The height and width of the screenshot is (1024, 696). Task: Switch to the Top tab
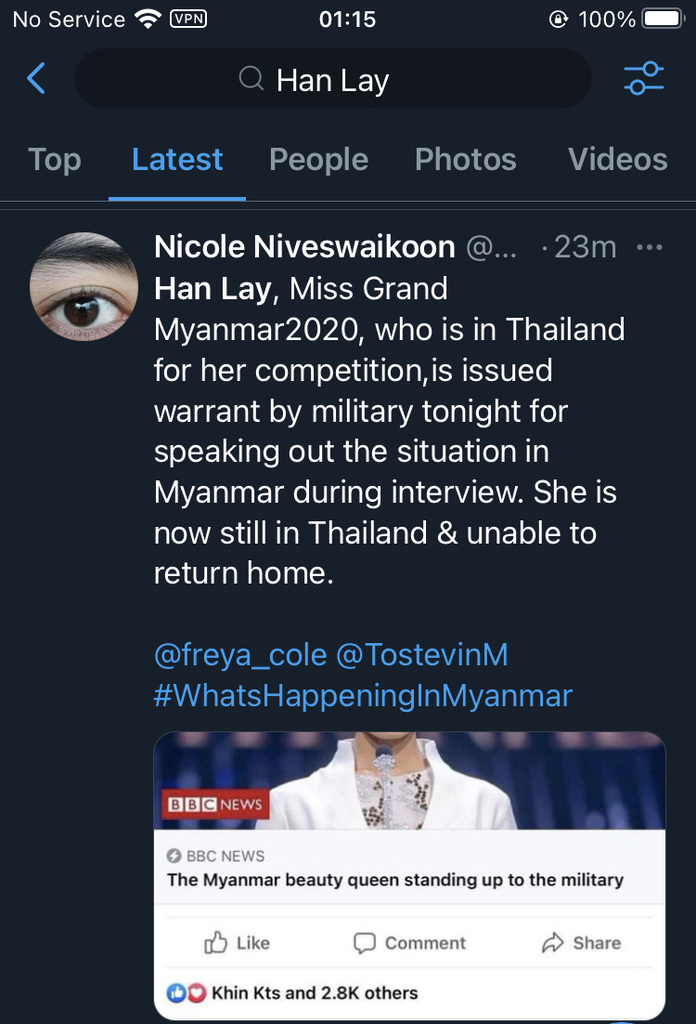pos(54,160)
